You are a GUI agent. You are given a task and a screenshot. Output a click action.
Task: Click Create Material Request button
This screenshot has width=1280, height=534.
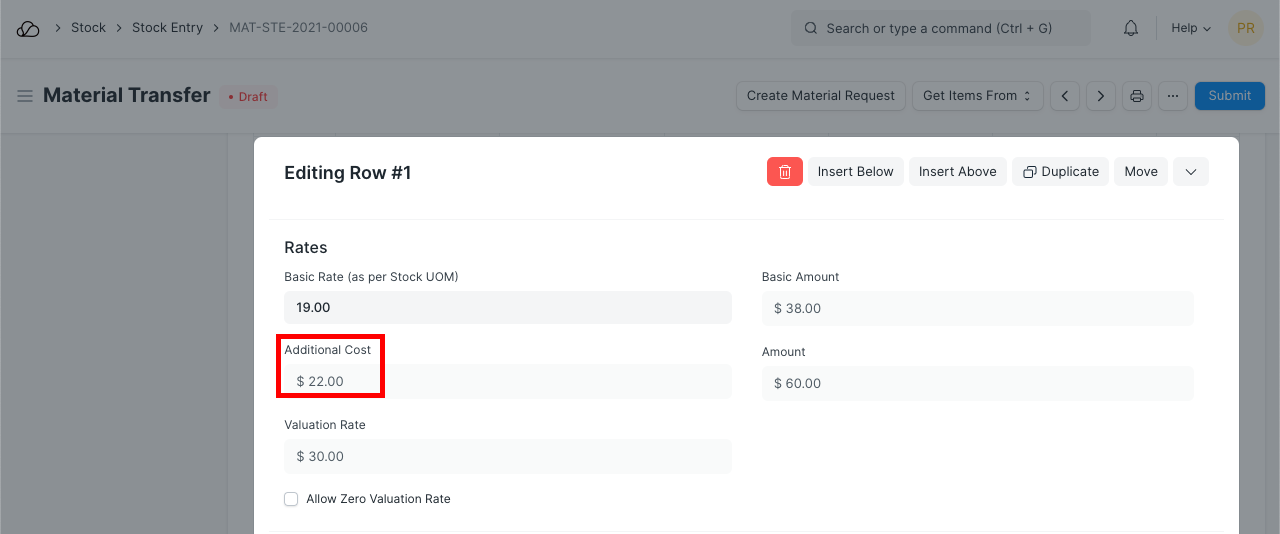pyautogui.click(x=820, y=96)
